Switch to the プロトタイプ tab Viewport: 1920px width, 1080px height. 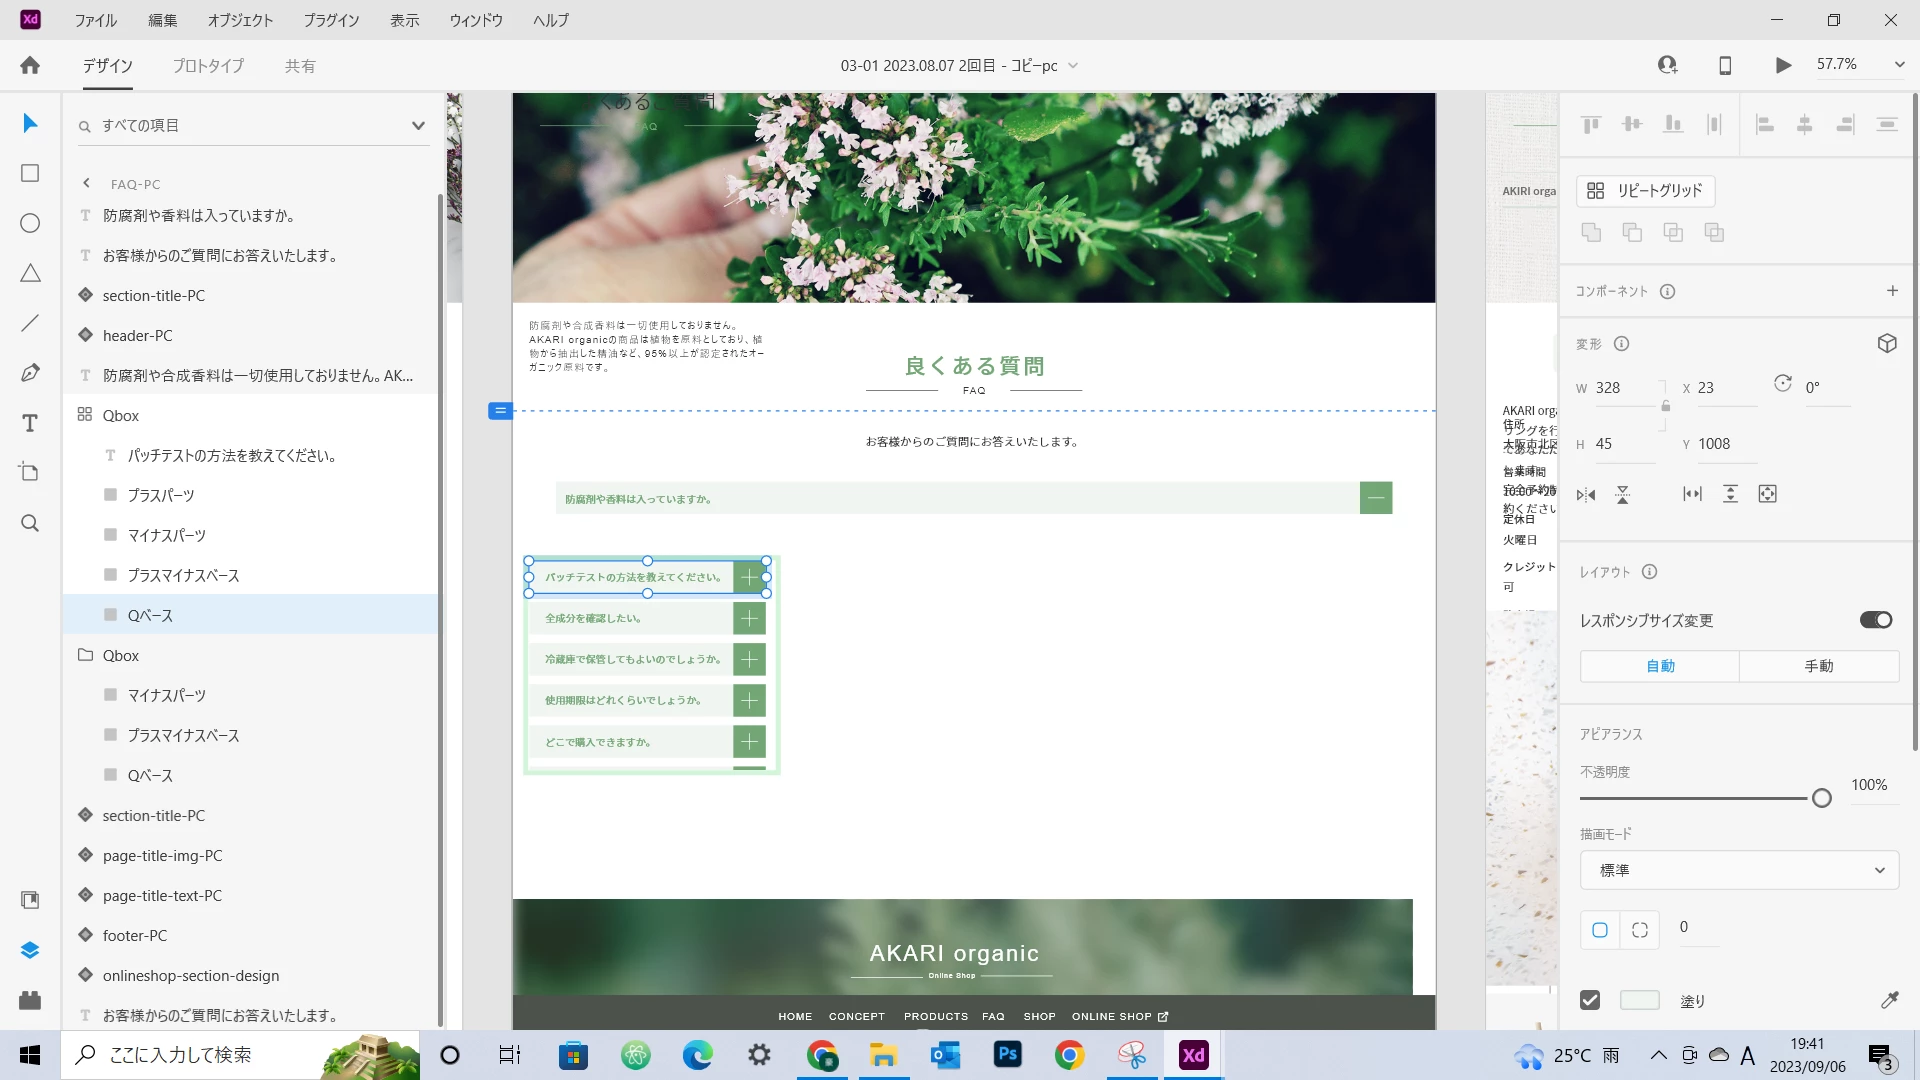point(208,66)
